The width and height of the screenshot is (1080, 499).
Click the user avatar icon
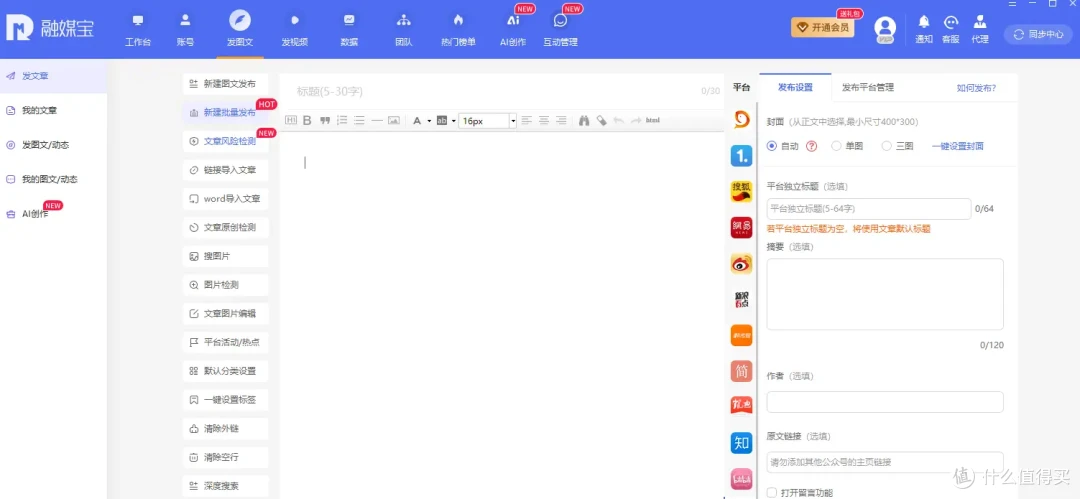coord(885,30)
